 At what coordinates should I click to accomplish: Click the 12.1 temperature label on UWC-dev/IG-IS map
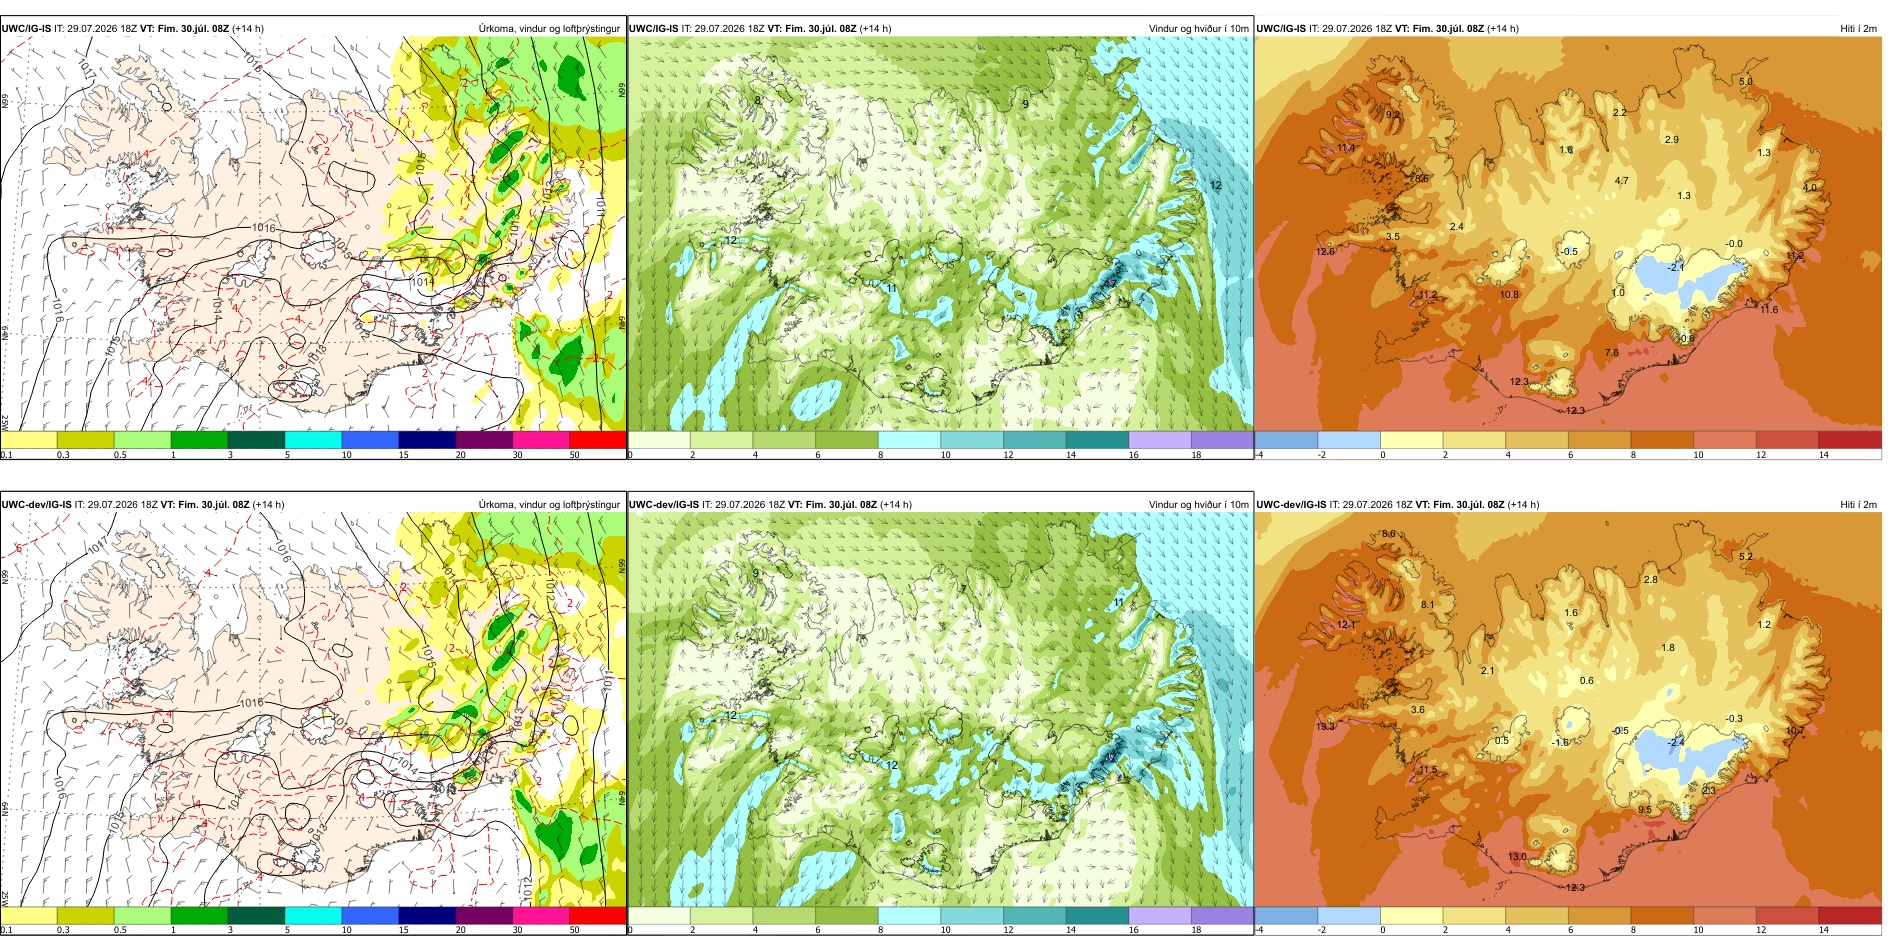pos(1346,625)
